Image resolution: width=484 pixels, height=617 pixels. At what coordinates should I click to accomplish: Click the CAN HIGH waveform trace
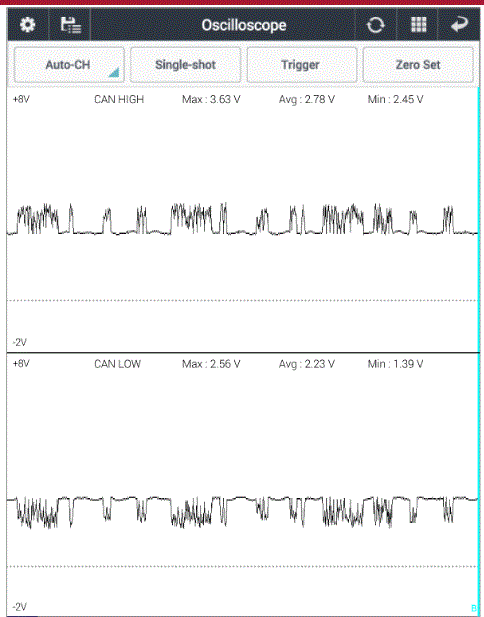pyautogui.click(x=242, y=220)
